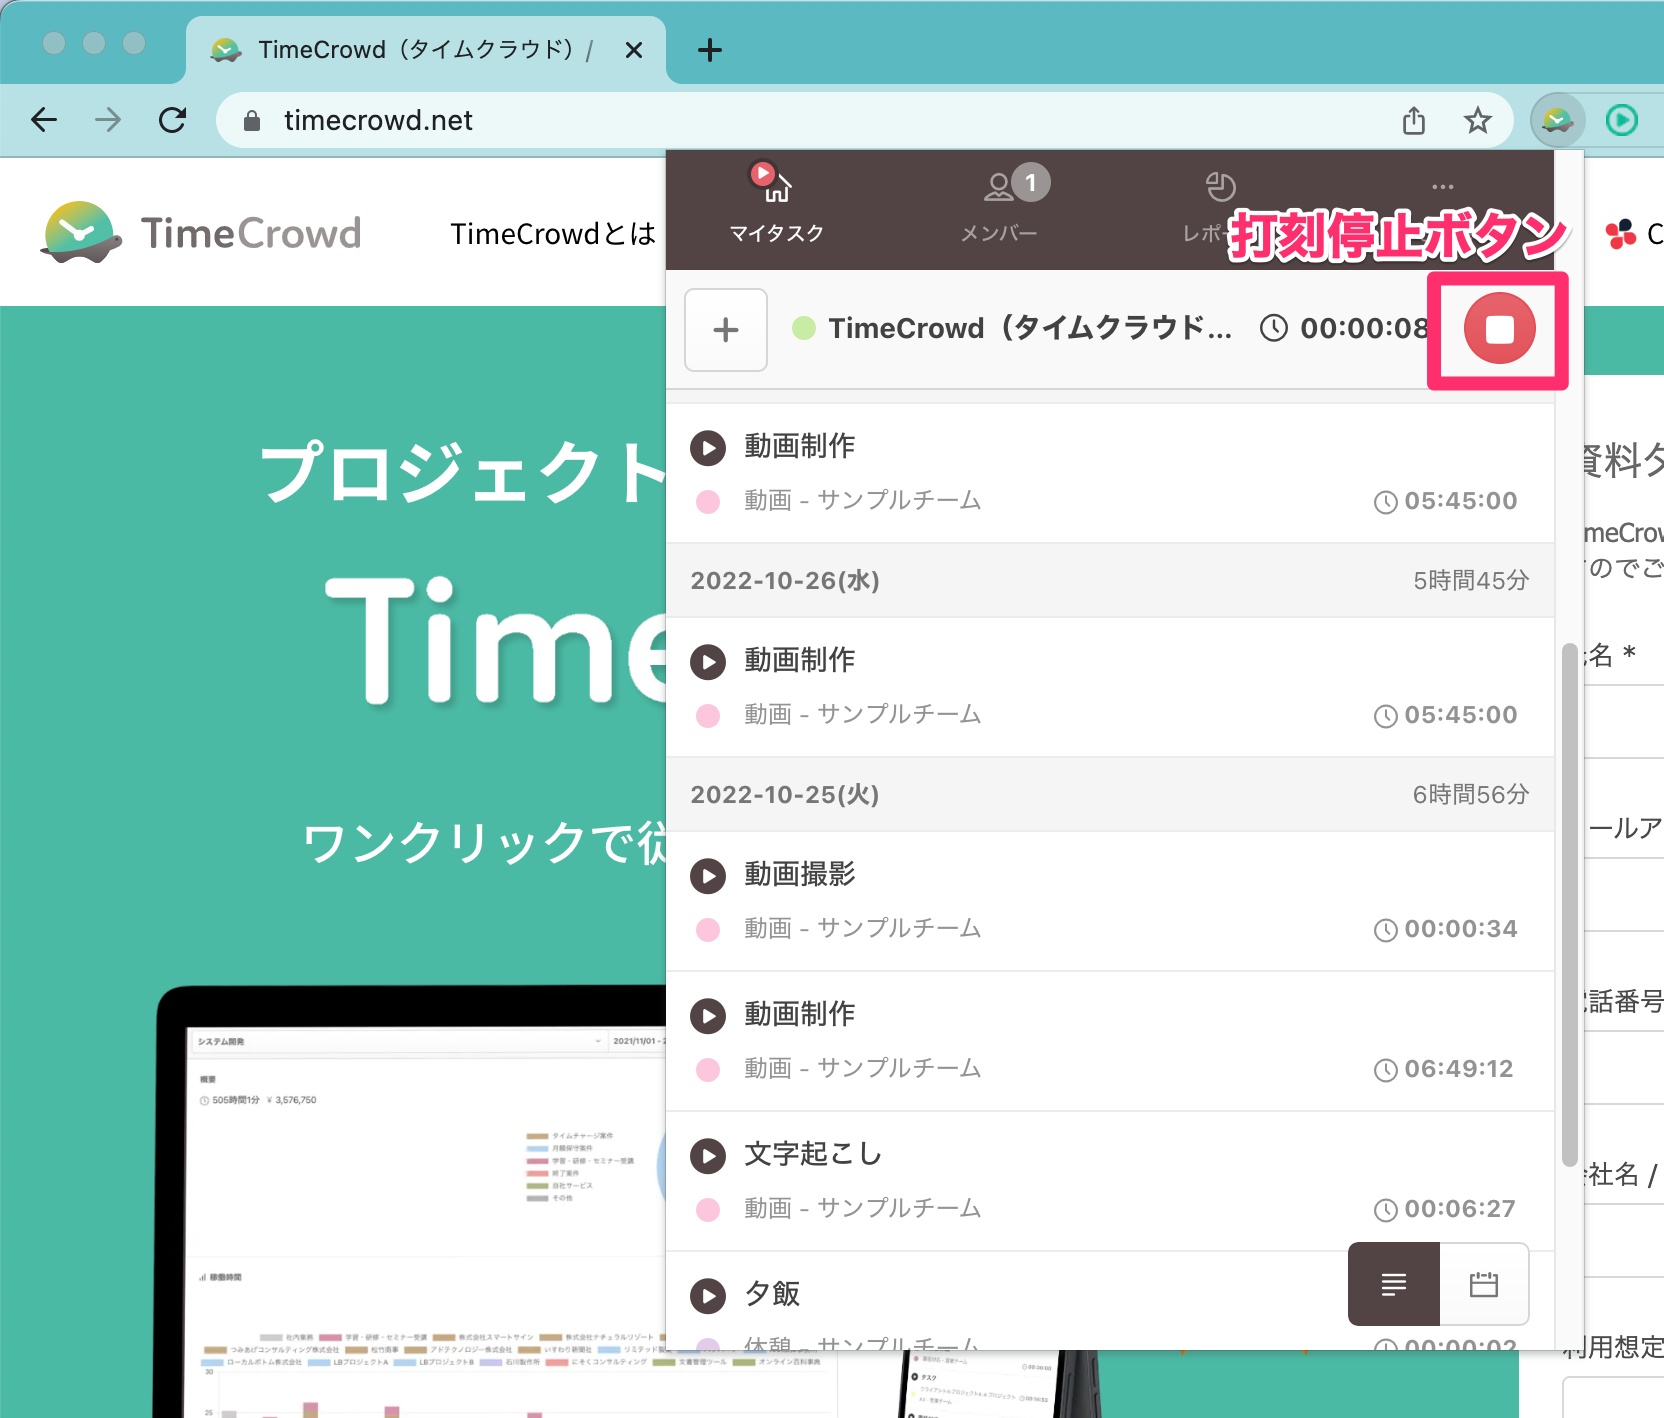The image size is (1664, 1418).
Task: Start the timer for the 動画撮影 task
Action: [708, 876]
